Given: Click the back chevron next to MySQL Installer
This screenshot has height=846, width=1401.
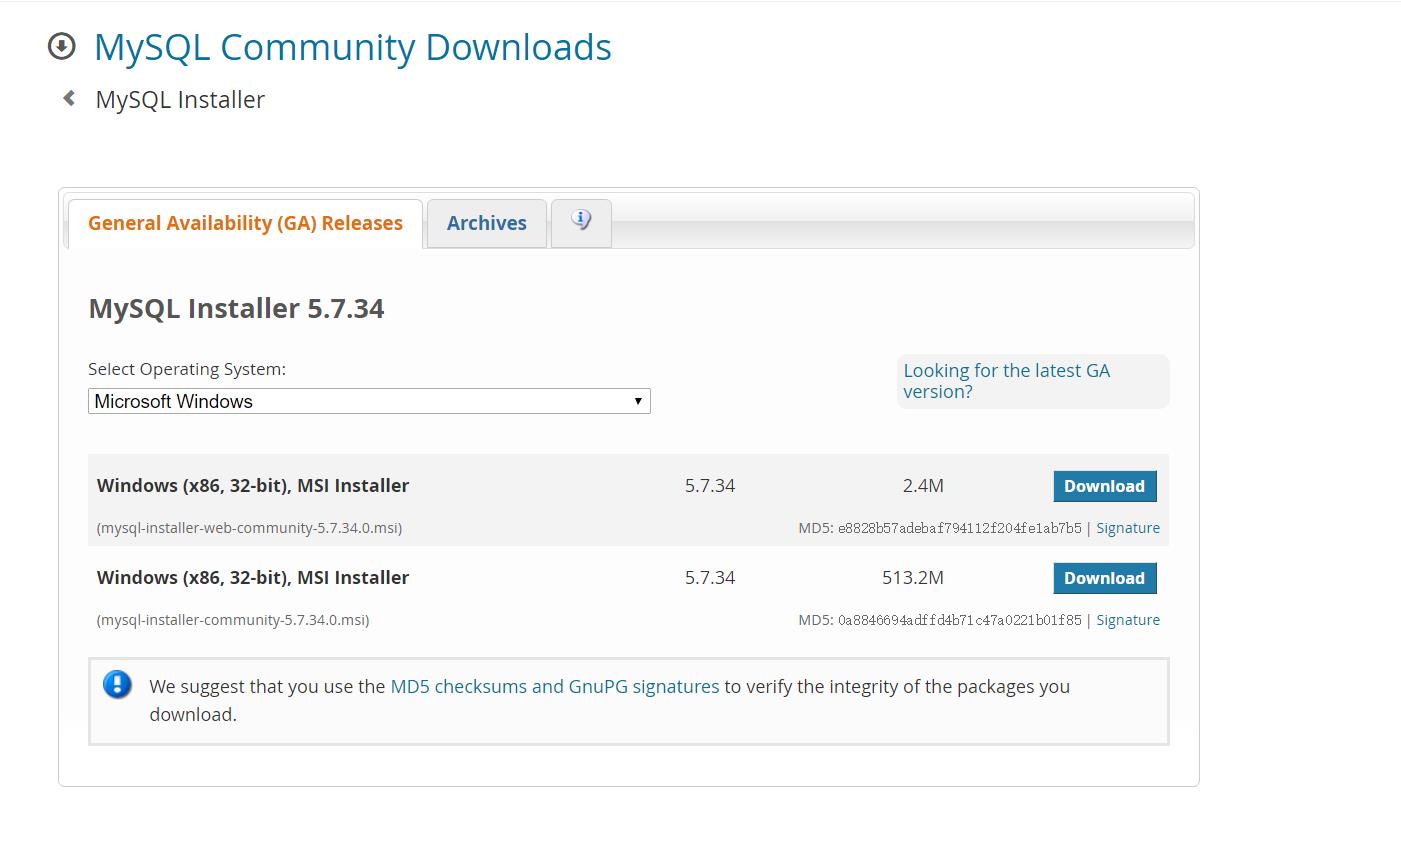Looking at the screenshot, I should (68, 98).
